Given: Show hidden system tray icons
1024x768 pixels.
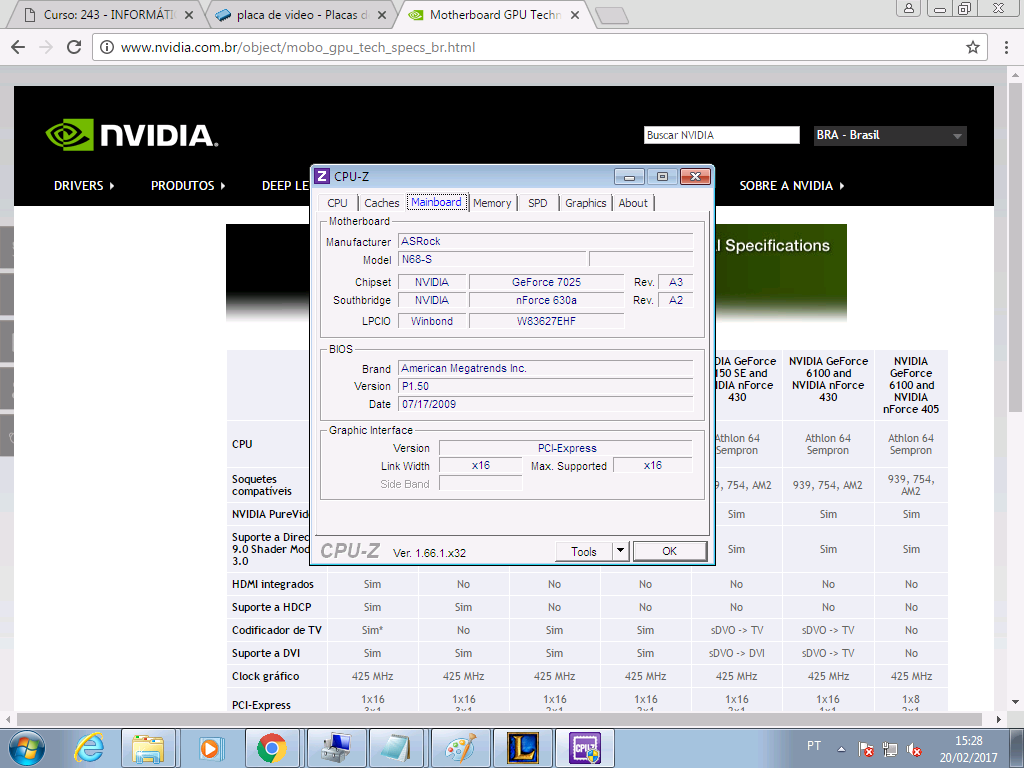Looking at the screenshot, I should pyautogui.click(x=841, y=749).
